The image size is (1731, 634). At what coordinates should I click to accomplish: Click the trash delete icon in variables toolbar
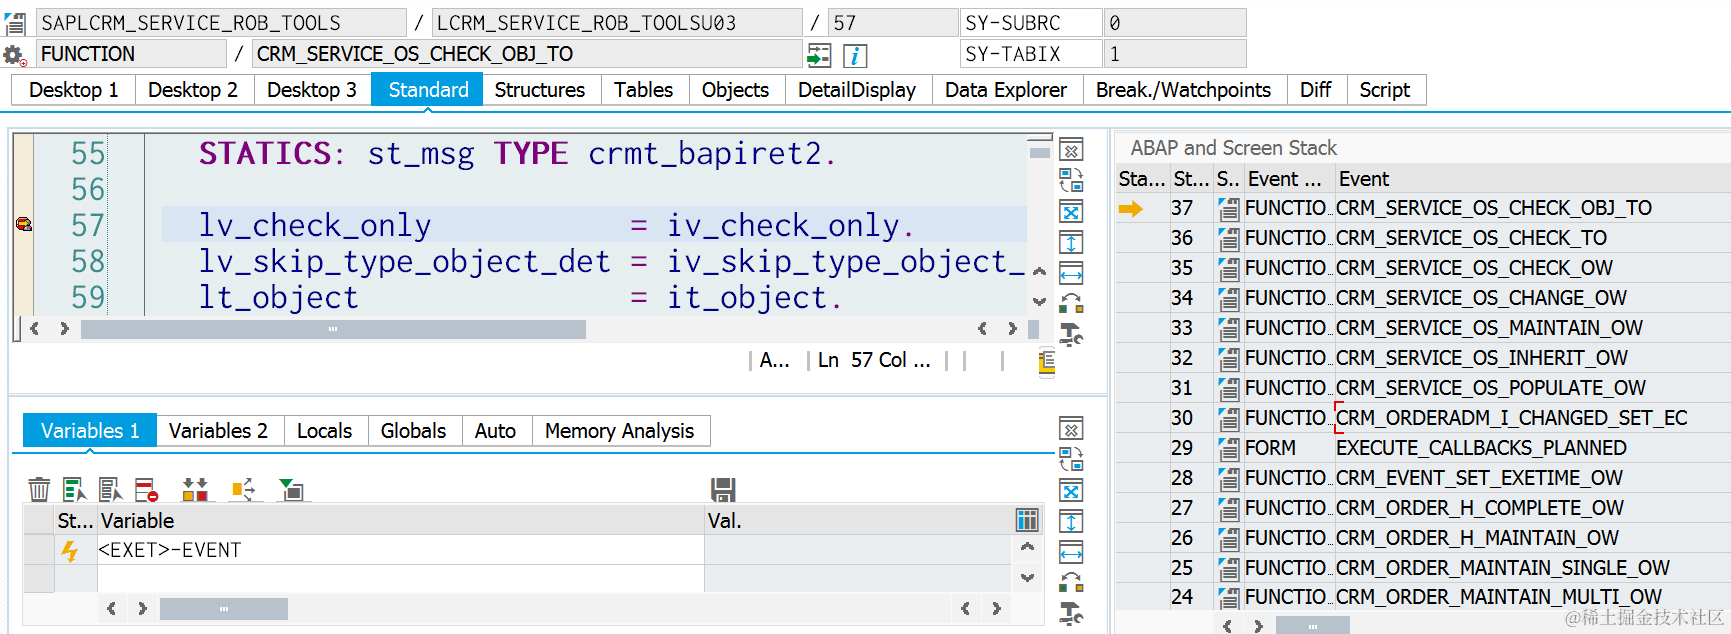coord(39,489)
